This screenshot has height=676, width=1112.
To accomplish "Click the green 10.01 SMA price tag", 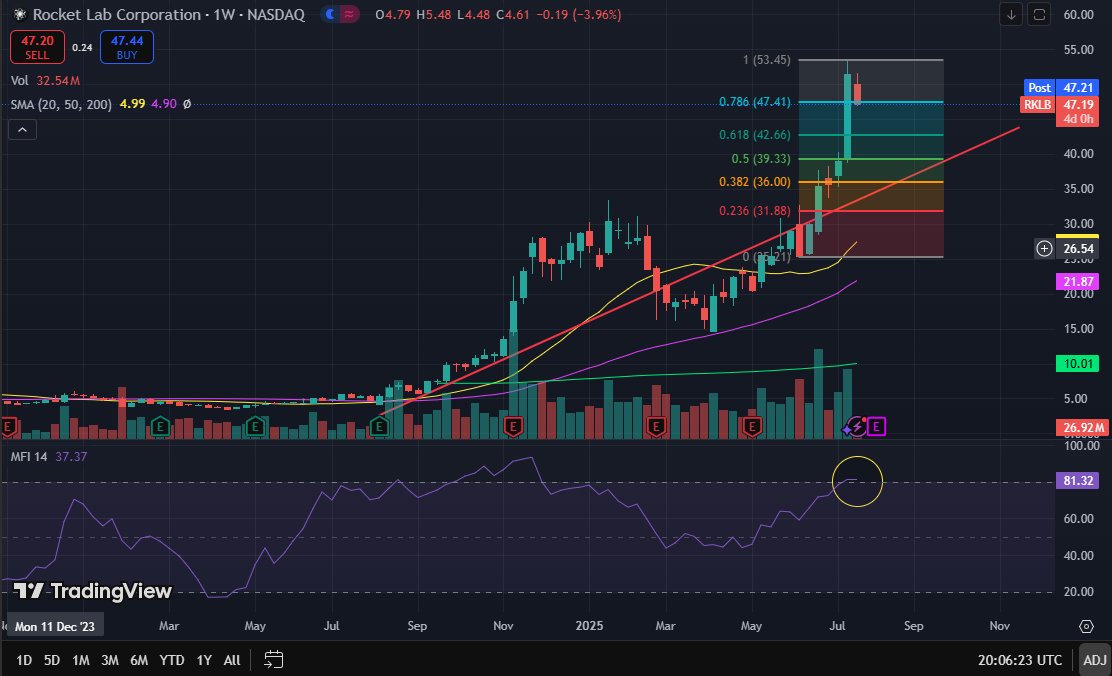I will [1077, 363].
